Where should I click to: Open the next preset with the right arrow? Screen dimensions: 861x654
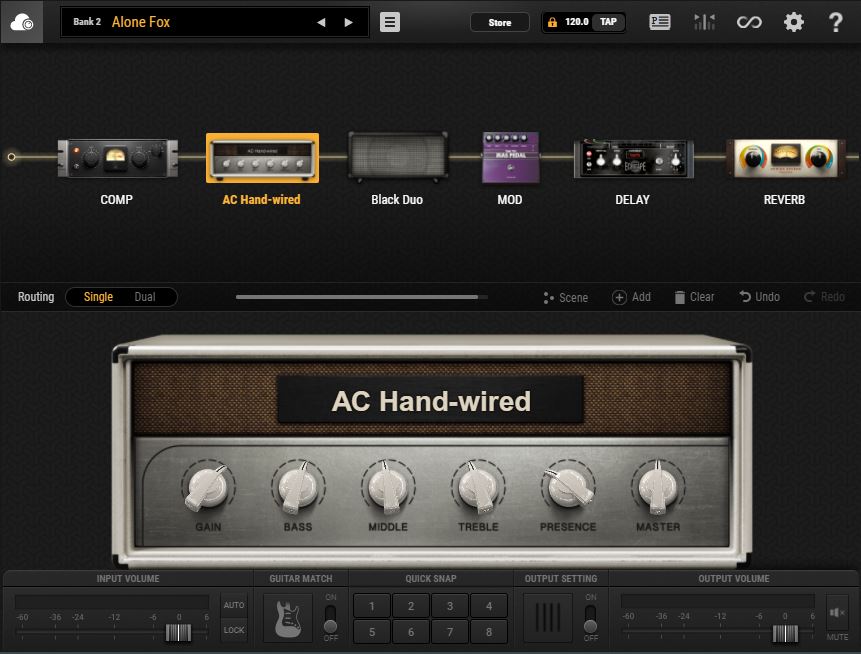pos(346,21)
